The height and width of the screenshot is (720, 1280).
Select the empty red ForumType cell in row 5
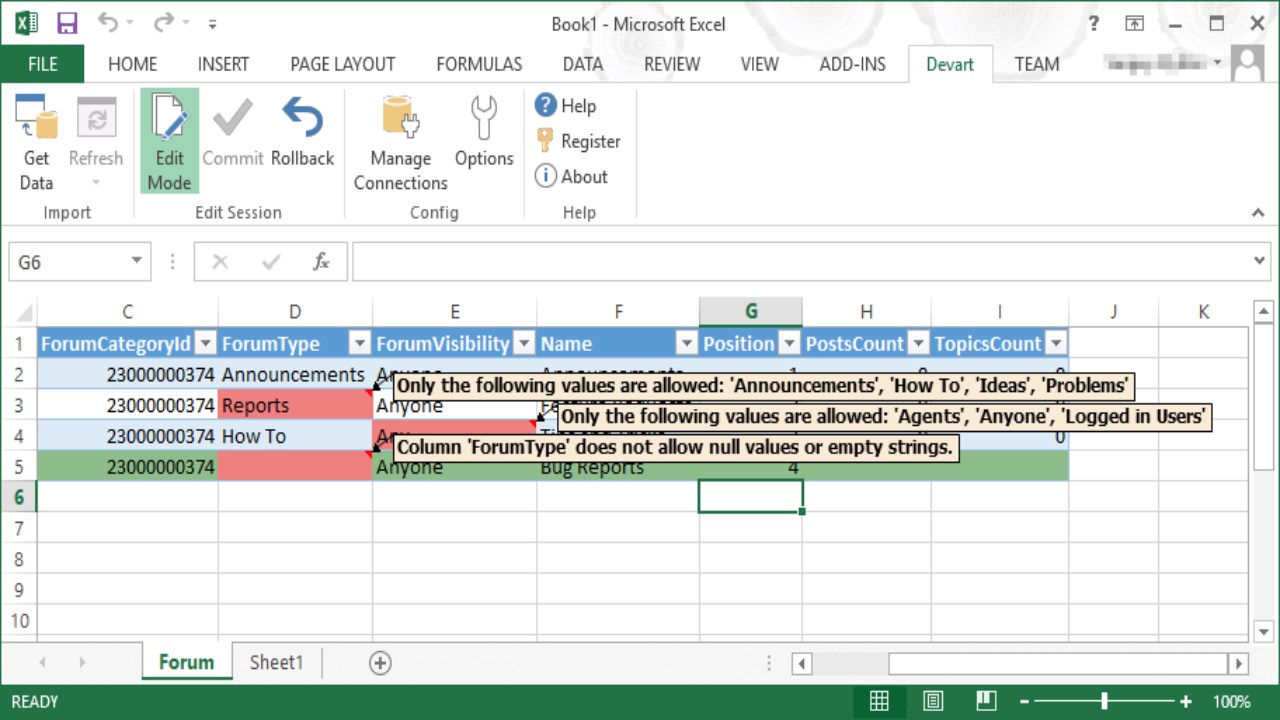point(295,467)
